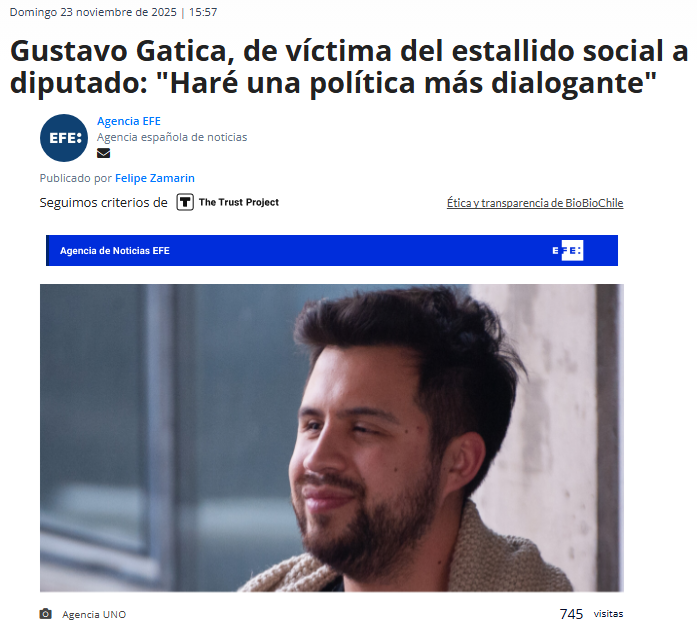This screenshot has height=634, width=697.
Task: Click the publication date Domingo 23 noviembre
Action: pyautogui.click(x=93, y=12)
